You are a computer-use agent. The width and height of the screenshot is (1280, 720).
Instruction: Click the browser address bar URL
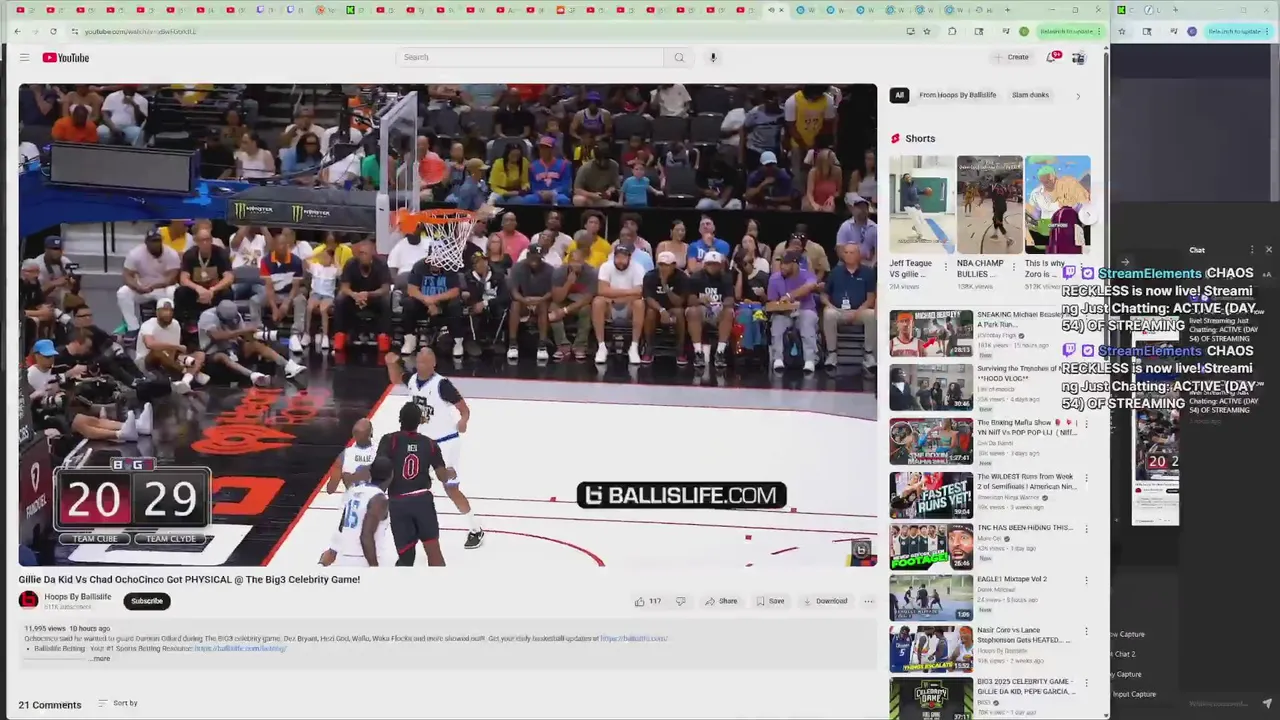(140, 31)
